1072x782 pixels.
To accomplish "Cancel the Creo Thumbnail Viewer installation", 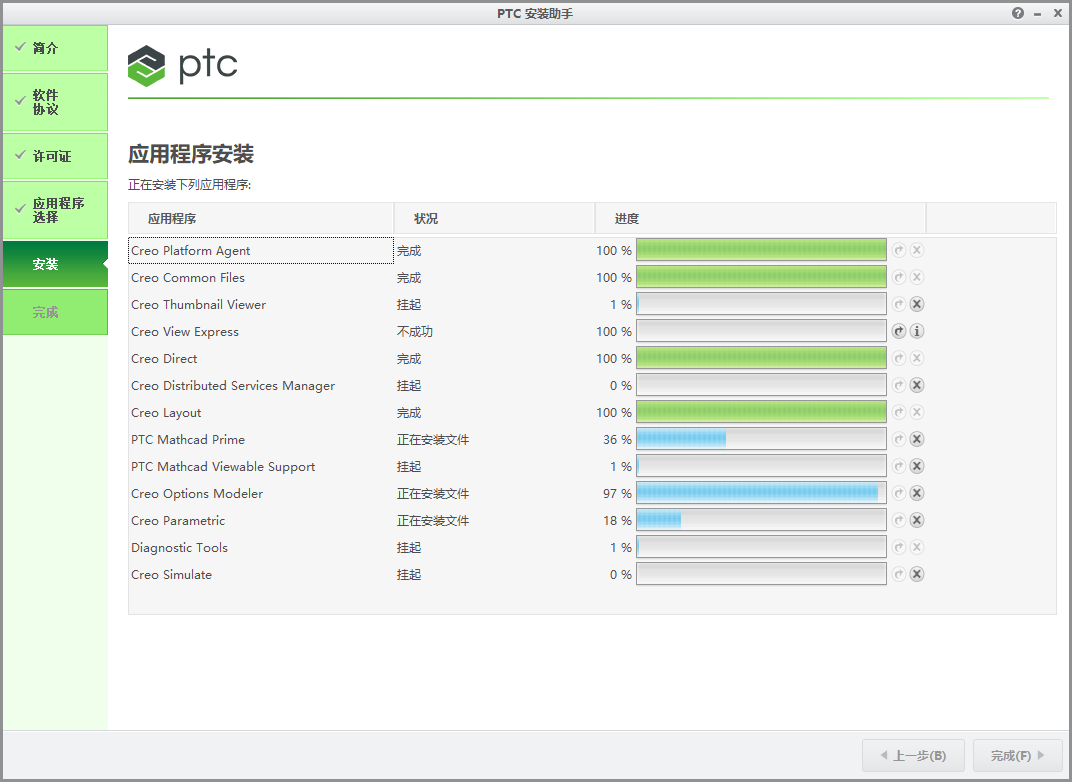I will tap(917, 304).
